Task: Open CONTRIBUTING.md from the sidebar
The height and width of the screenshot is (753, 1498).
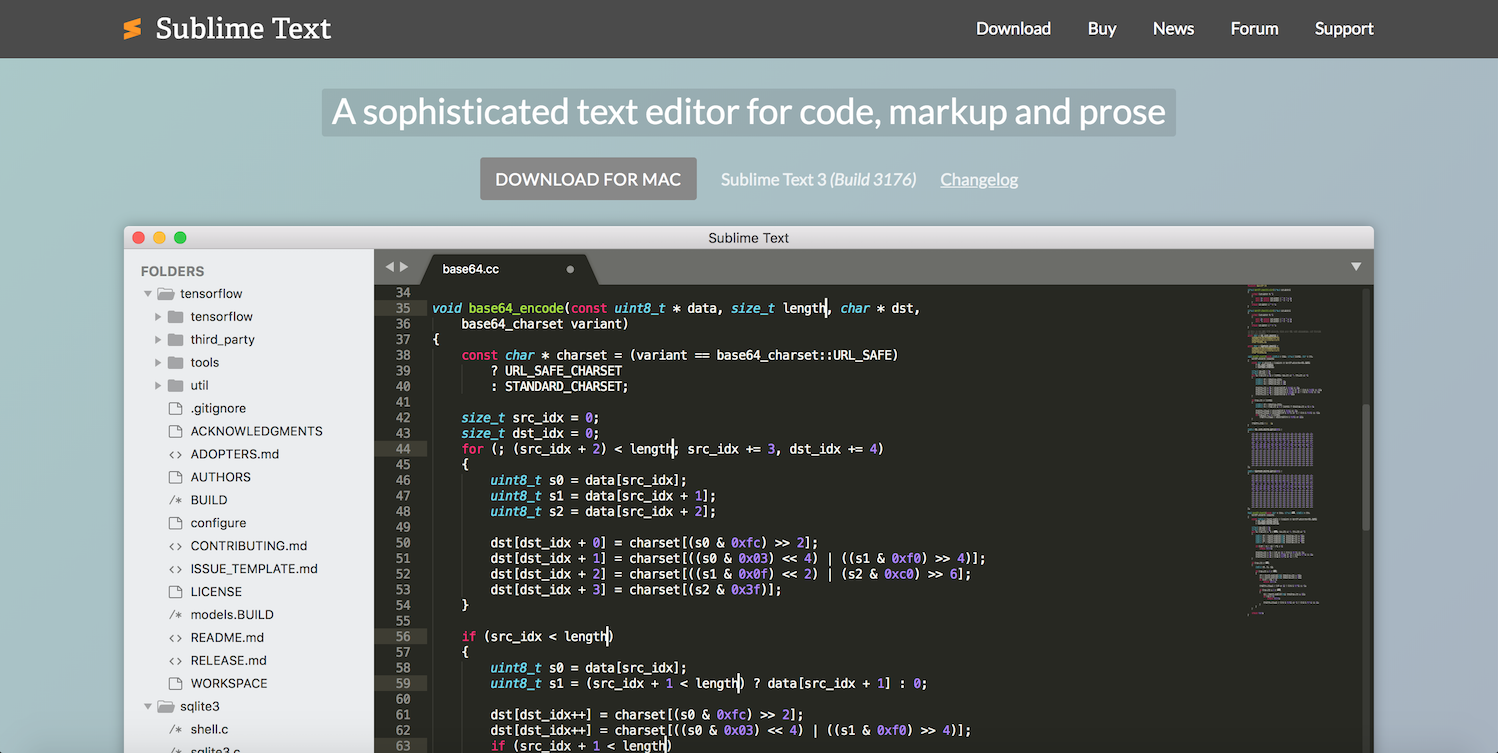Action: click(249, 547)
